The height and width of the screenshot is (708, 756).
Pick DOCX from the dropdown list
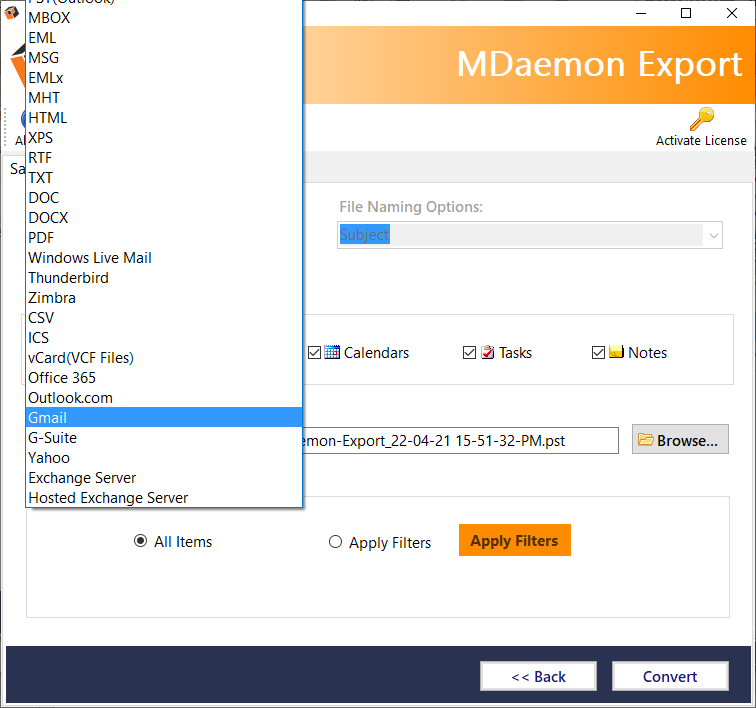164,218
